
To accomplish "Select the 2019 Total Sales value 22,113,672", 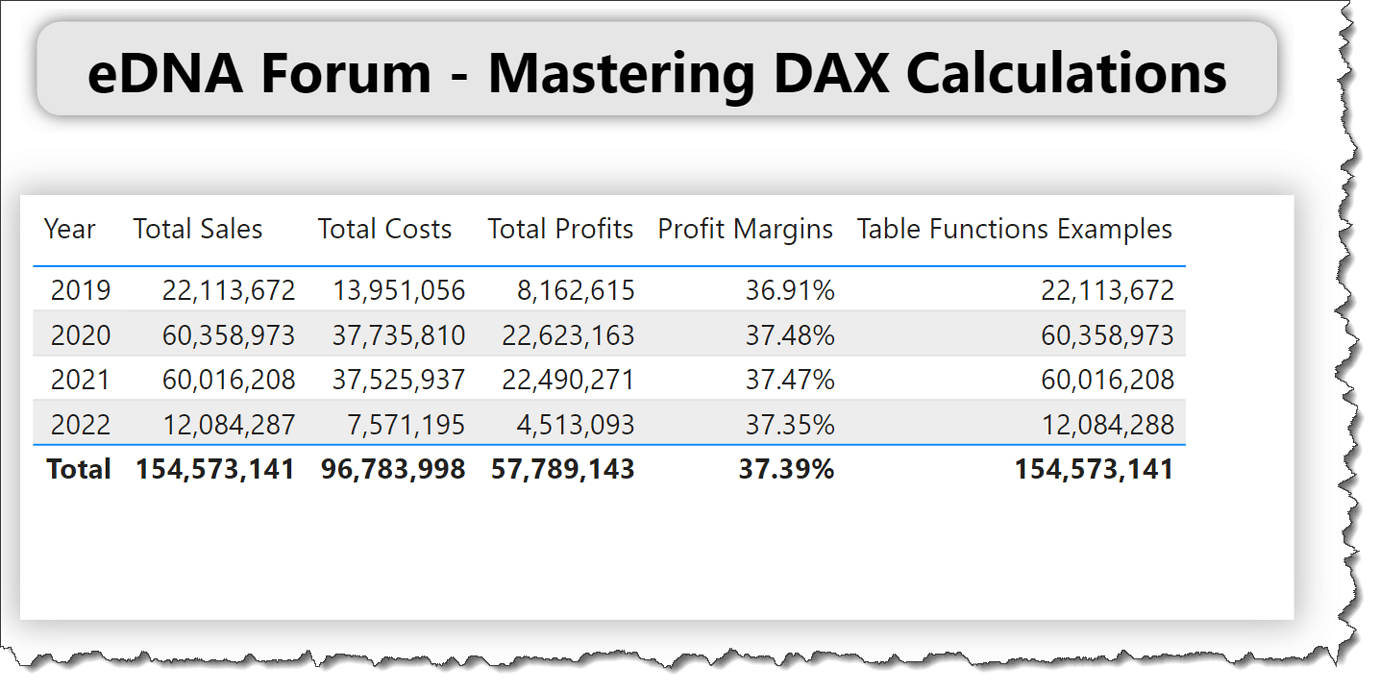I will coord(227,290).
